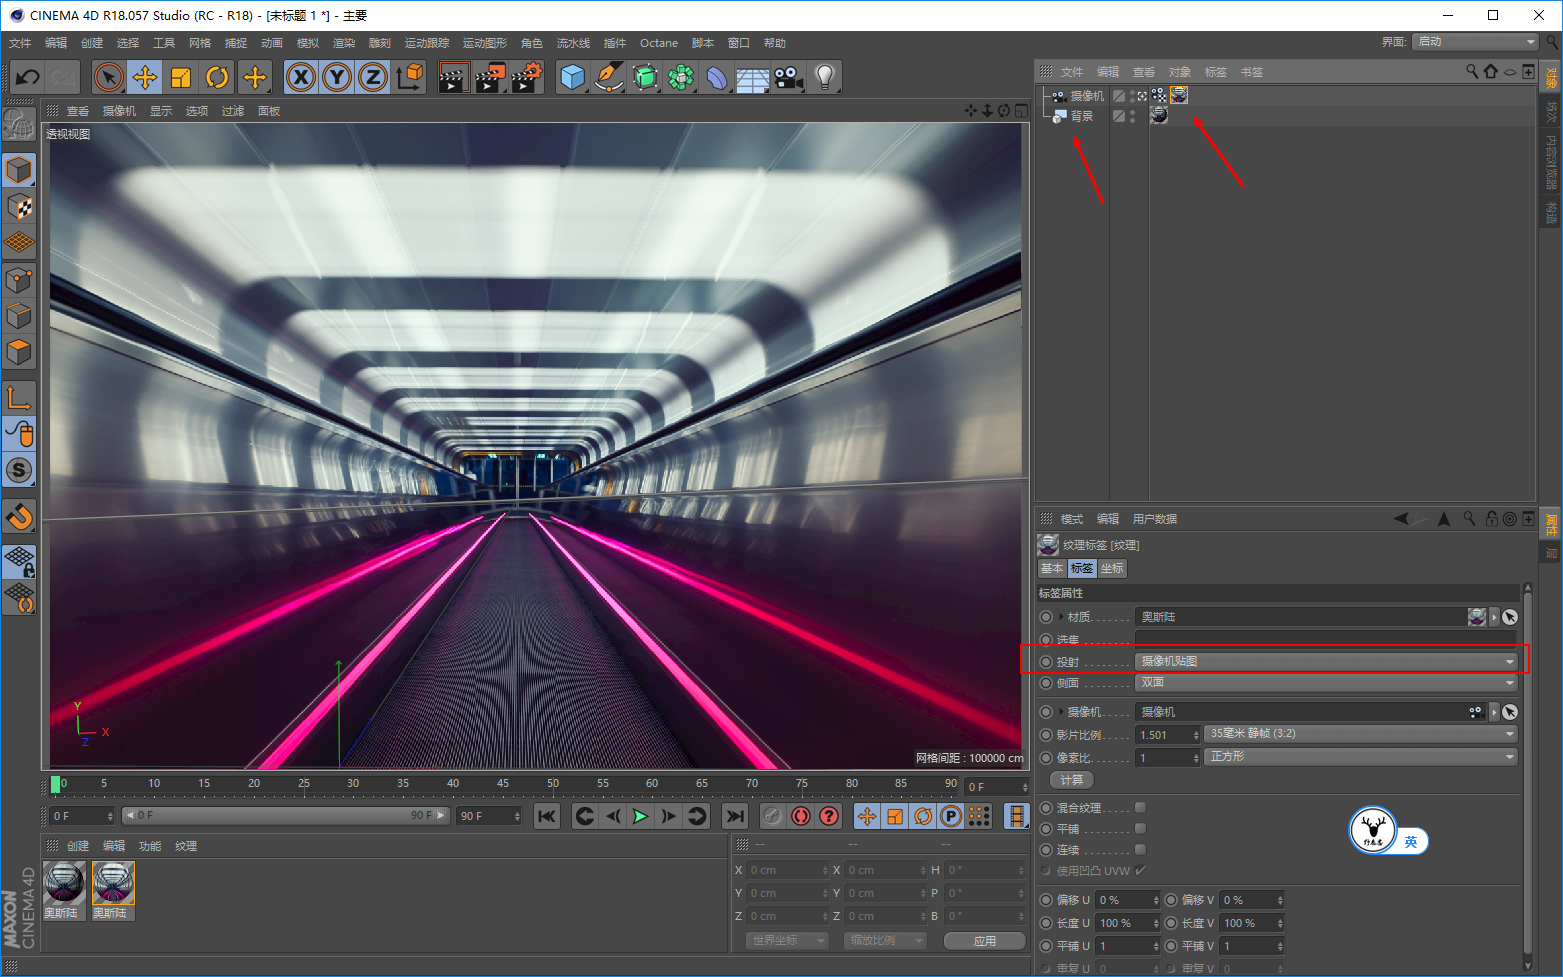Expand the 摄像机 link field triangle

tap(1061, 712)
